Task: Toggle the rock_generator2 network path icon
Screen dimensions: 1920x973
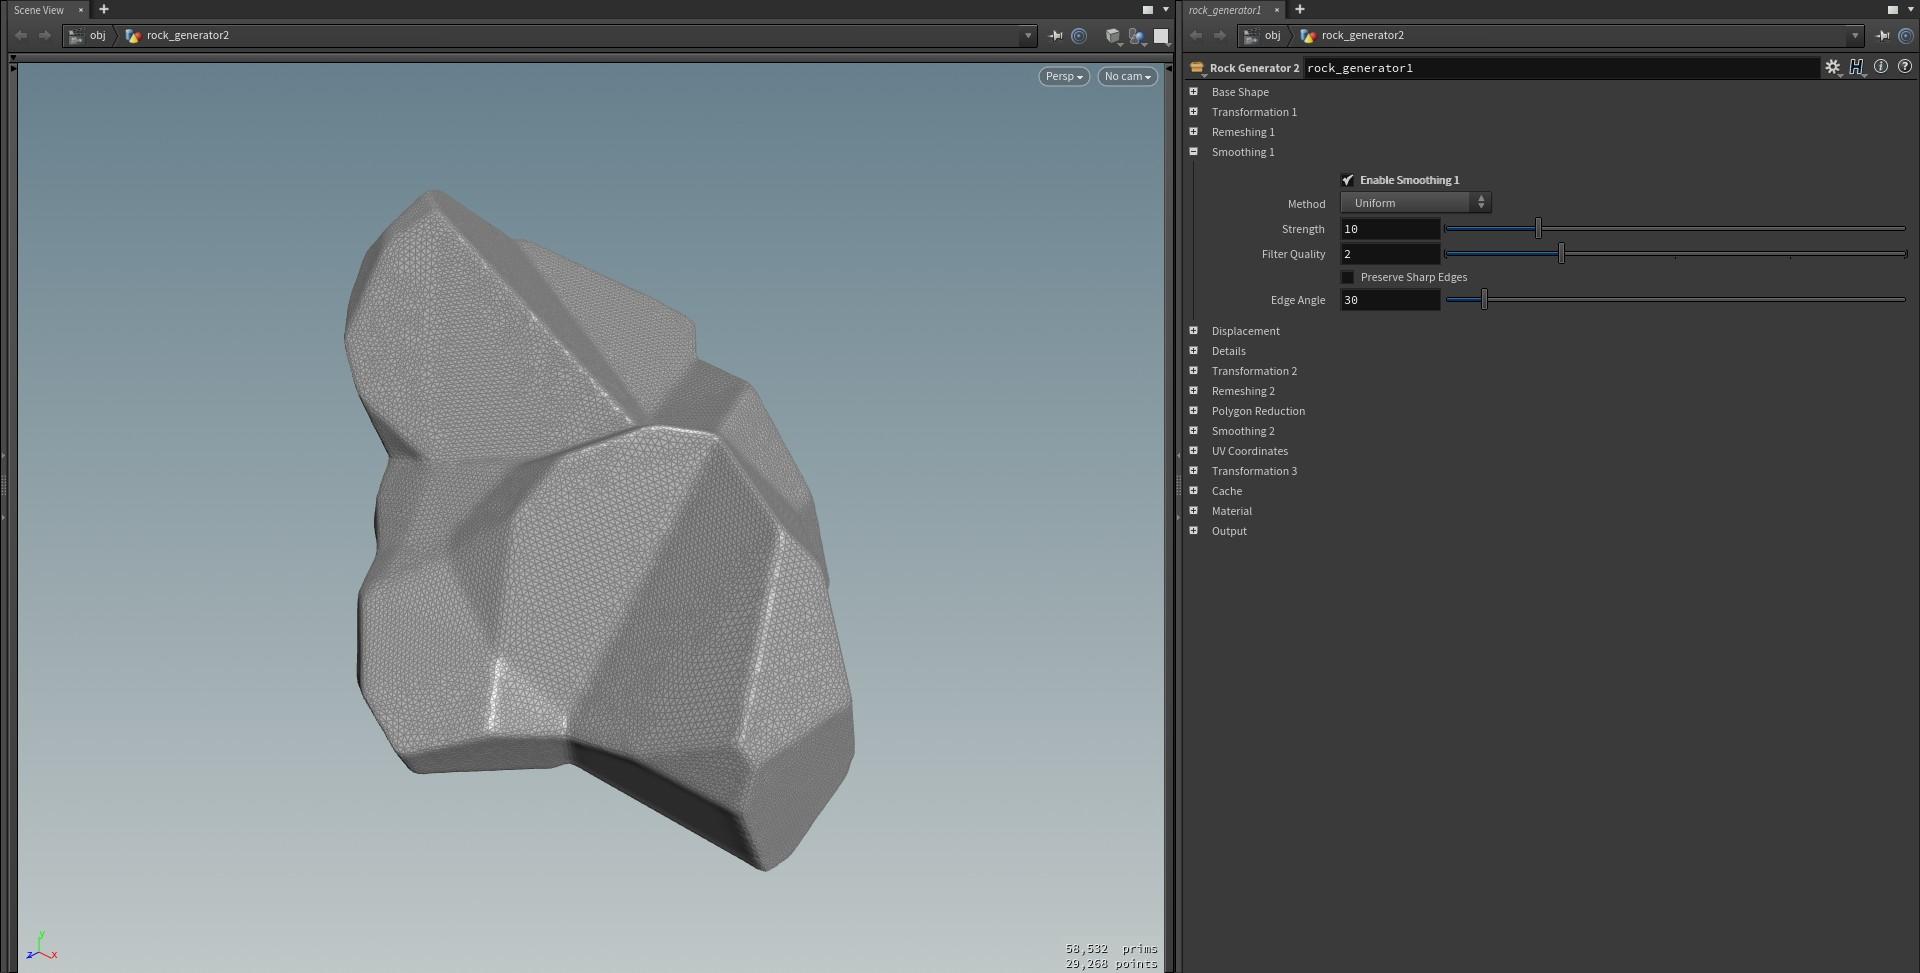Action: click(133, 35)
